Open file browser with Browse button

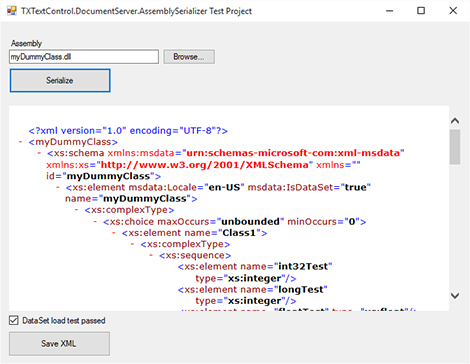click(189, 57)
